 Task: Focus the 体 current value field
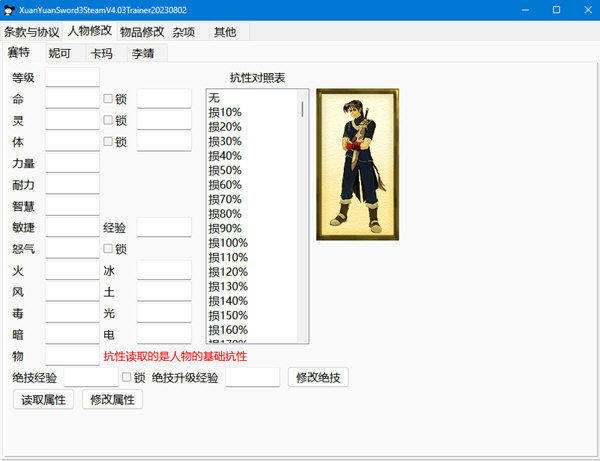click(72, 142)
